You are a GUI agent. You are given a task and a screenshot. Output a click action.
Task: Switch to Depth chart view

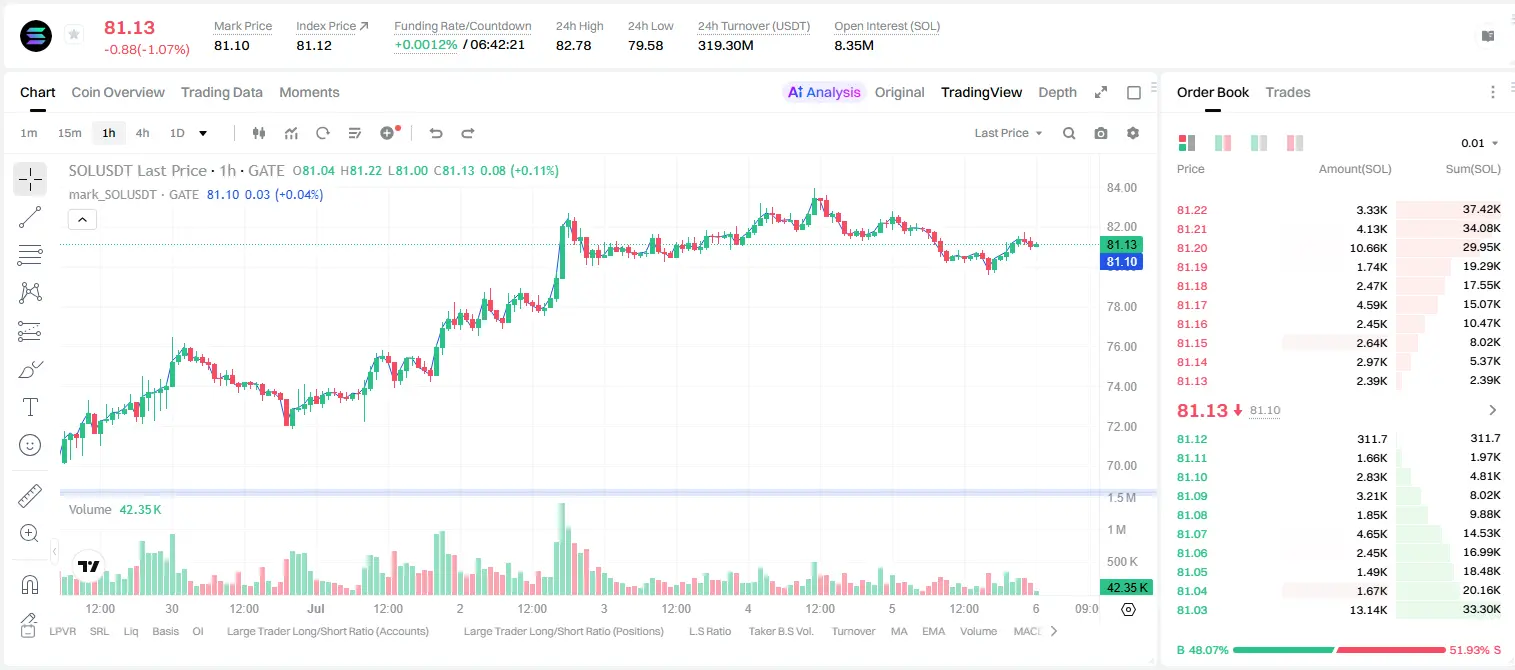(1057, 92)
